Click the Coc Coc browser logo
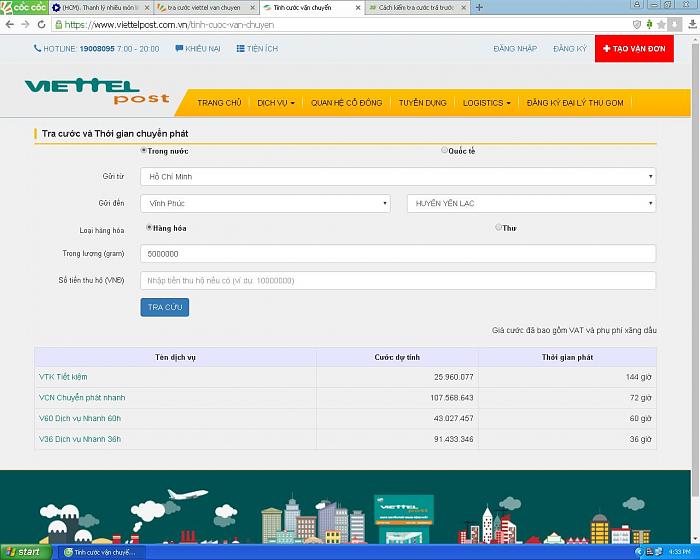Screen dimensions: 700x560 [24, 7]
